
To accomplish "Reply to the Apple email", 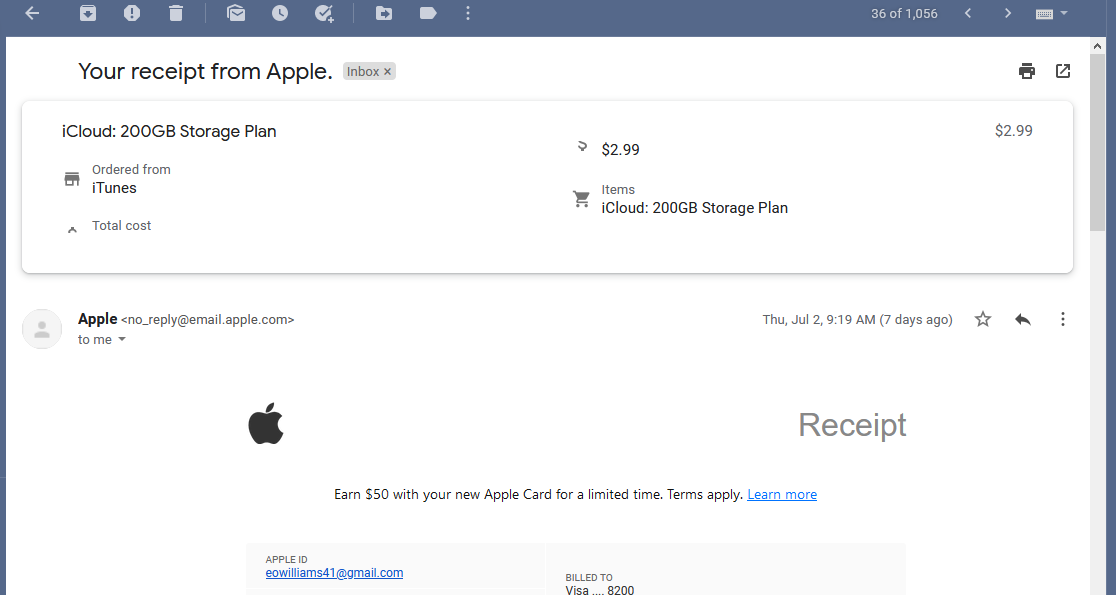I will pyautogui.click(x=1023, y=319).
